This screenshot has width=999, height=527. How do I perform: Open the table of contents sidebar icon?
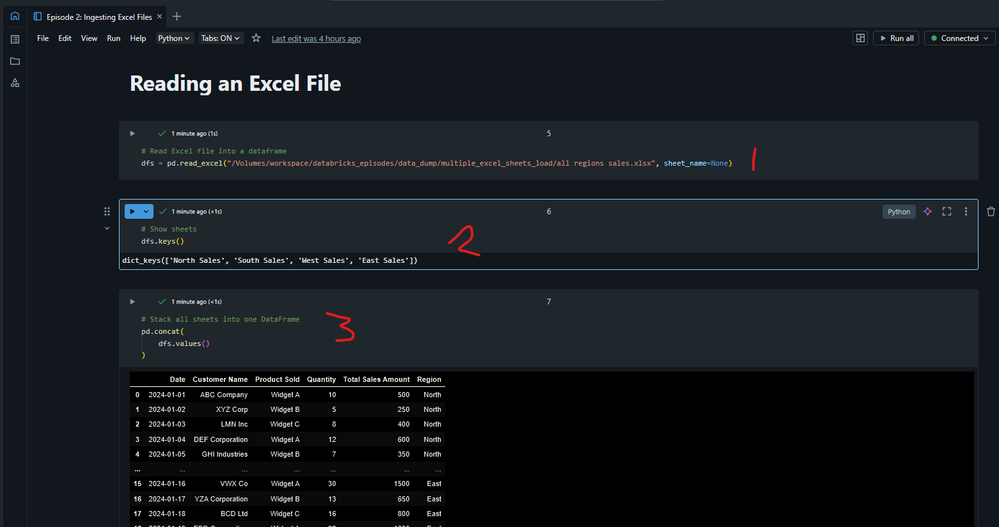coord(14,39)
